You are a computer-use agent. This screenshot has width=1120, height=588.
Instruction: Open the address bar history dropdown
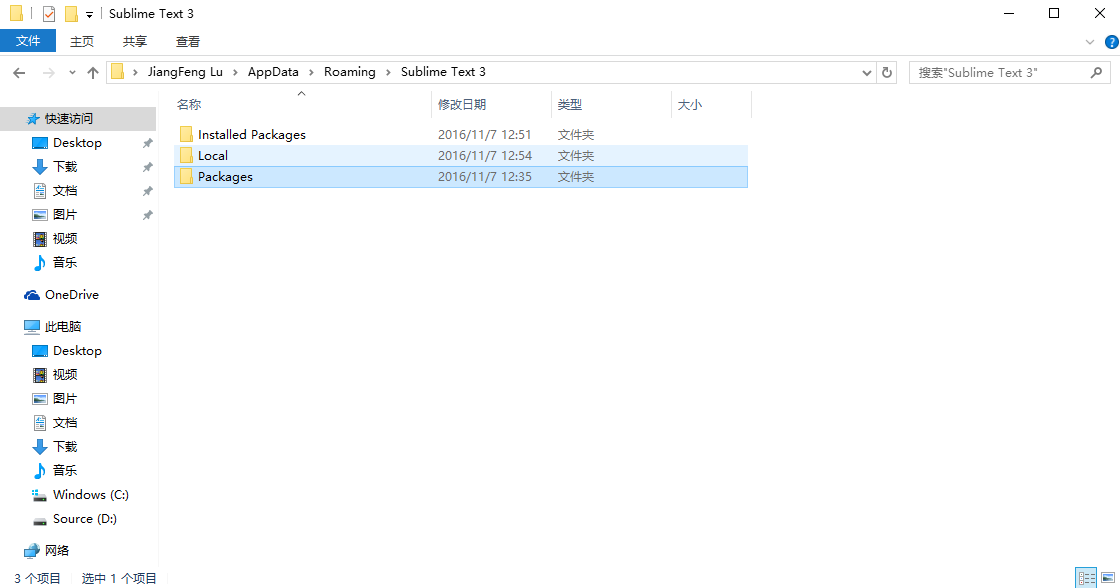(866, 72)
